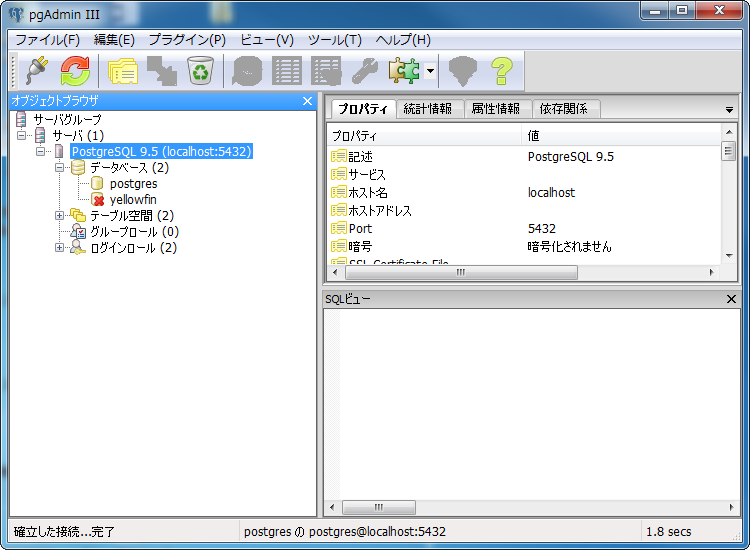The height and width of the screenshot is (550, 750).
Task: Open the ファイル(F) menu
Action: (x=47, y=40)
